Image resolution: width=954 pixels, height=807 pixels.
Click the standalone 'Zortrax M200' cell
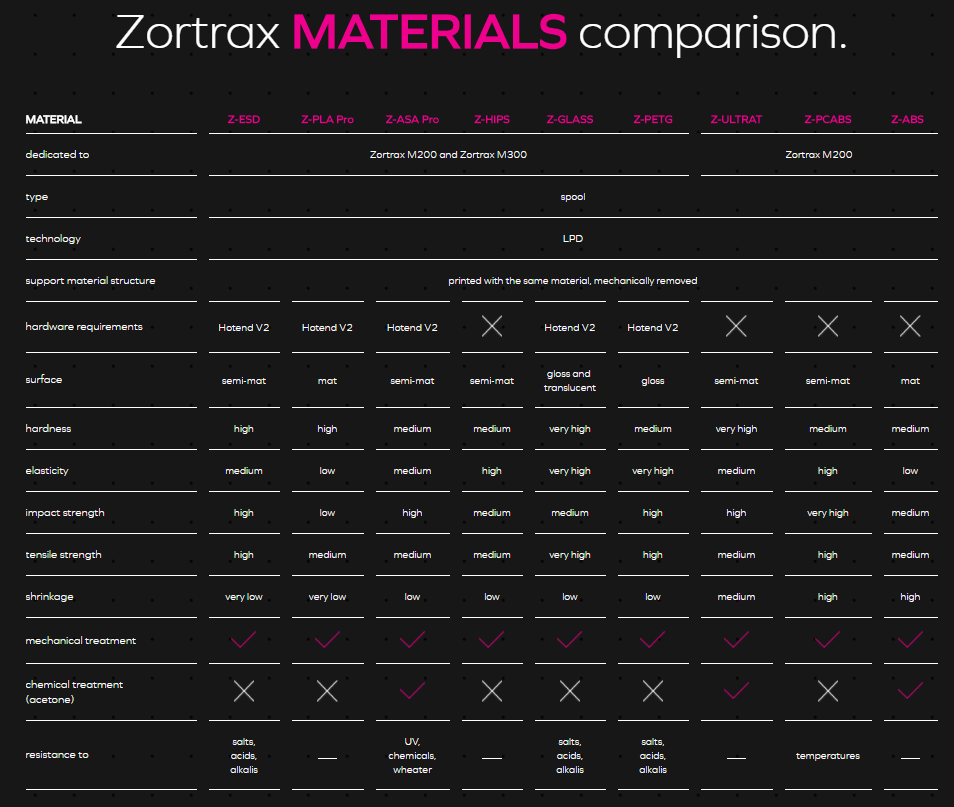818,155
